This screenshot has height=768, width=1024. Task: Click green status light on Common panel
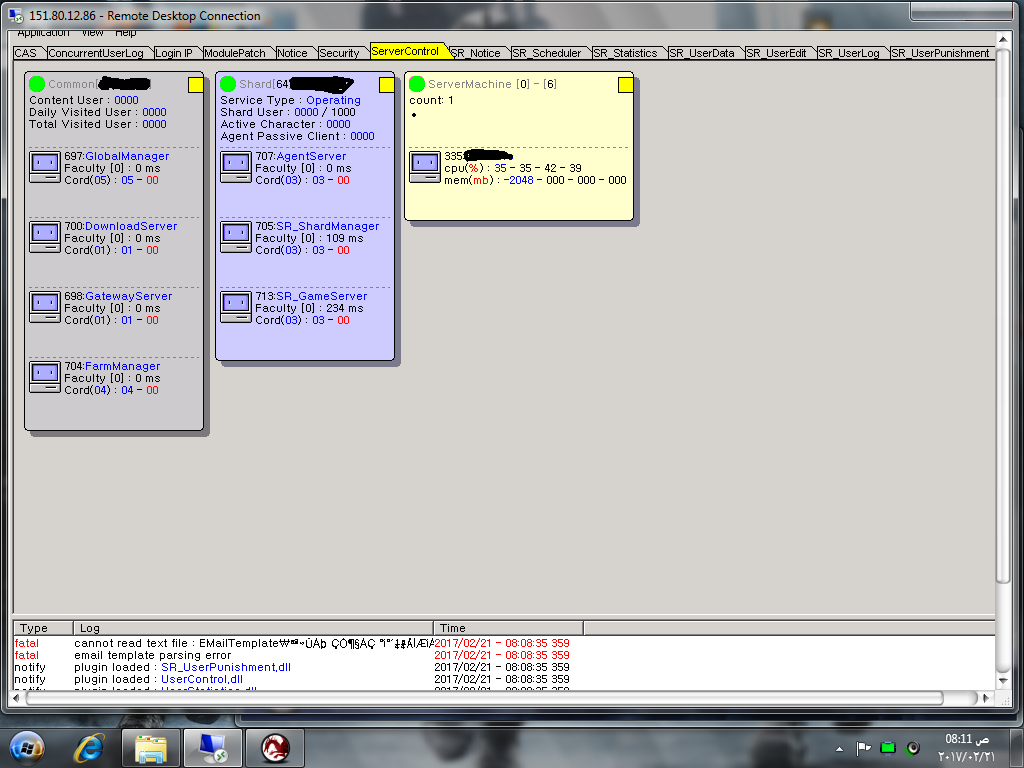37,84
